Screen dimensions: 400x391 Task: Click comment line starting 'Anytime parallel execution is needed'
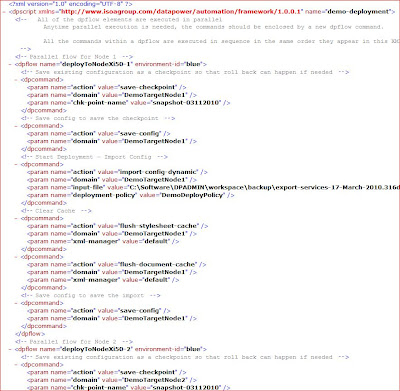coord(213,27)
